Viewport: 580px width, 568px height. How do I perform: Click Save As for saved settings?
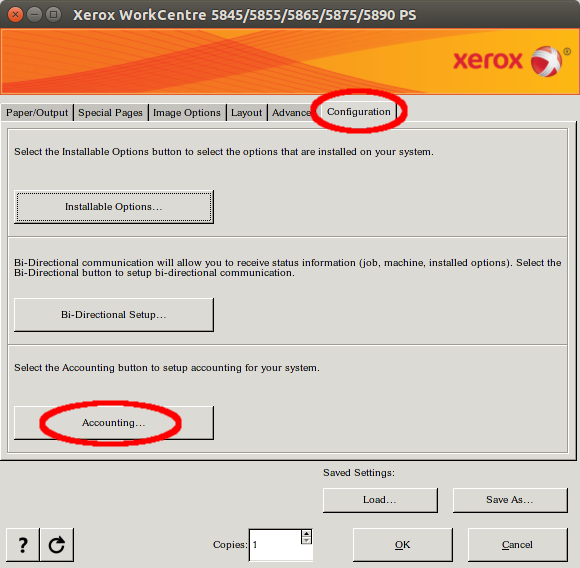(x=510, y=500)
